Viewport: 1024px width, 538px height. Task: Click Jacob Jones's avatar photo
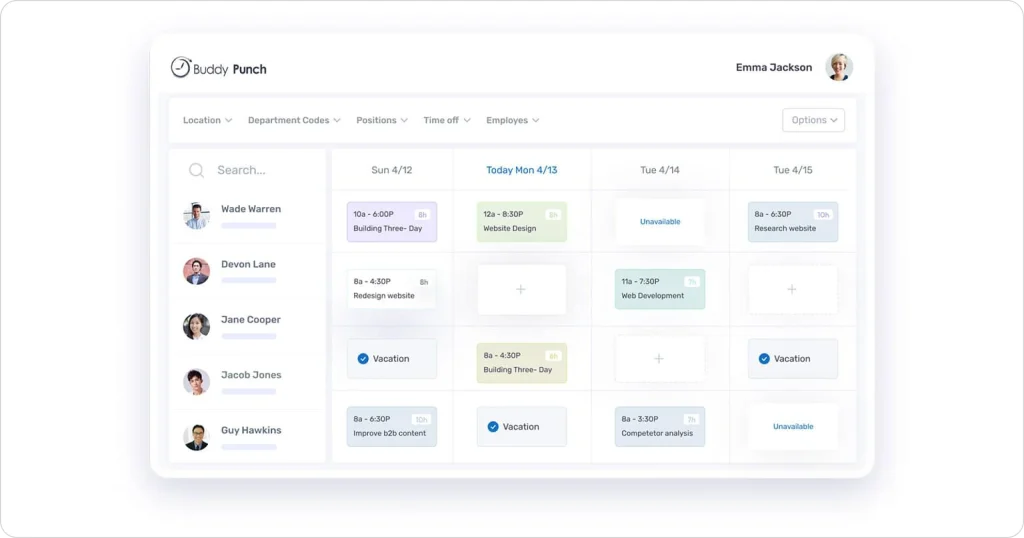(196, 381)
